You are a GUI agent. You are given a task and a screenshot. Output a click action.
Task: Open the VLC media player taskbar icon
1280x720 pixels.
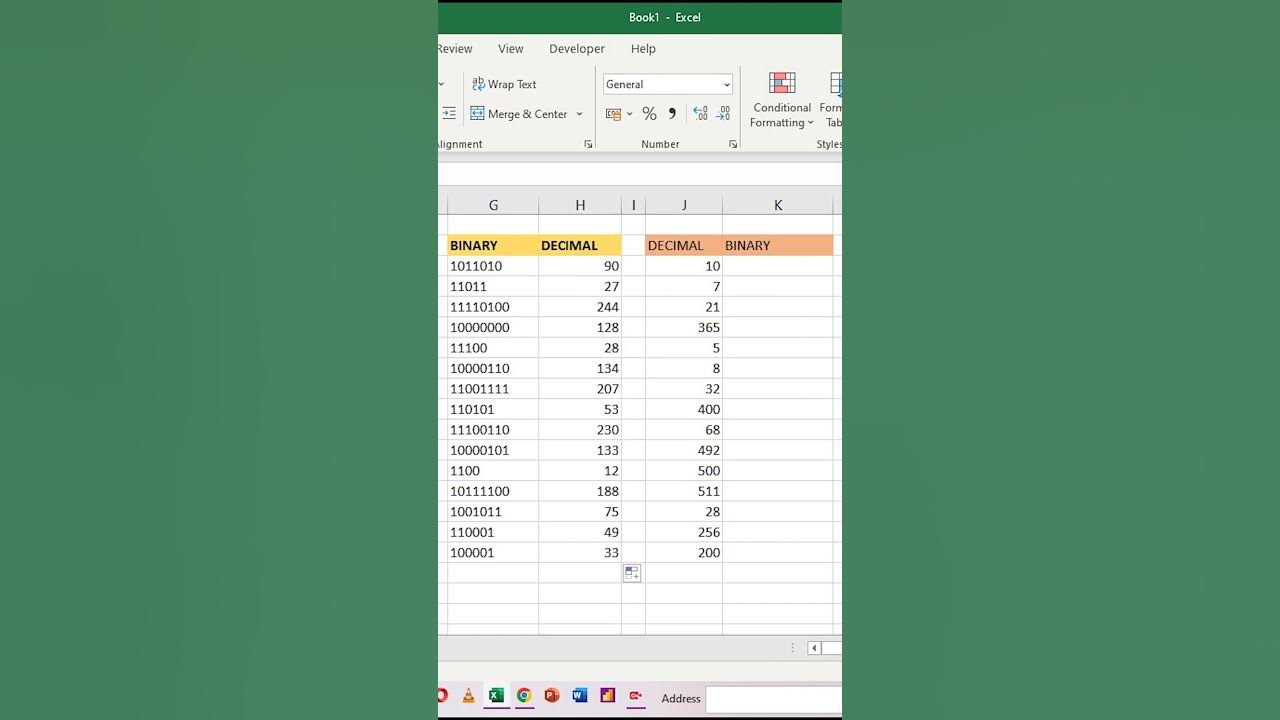[468, 696]
